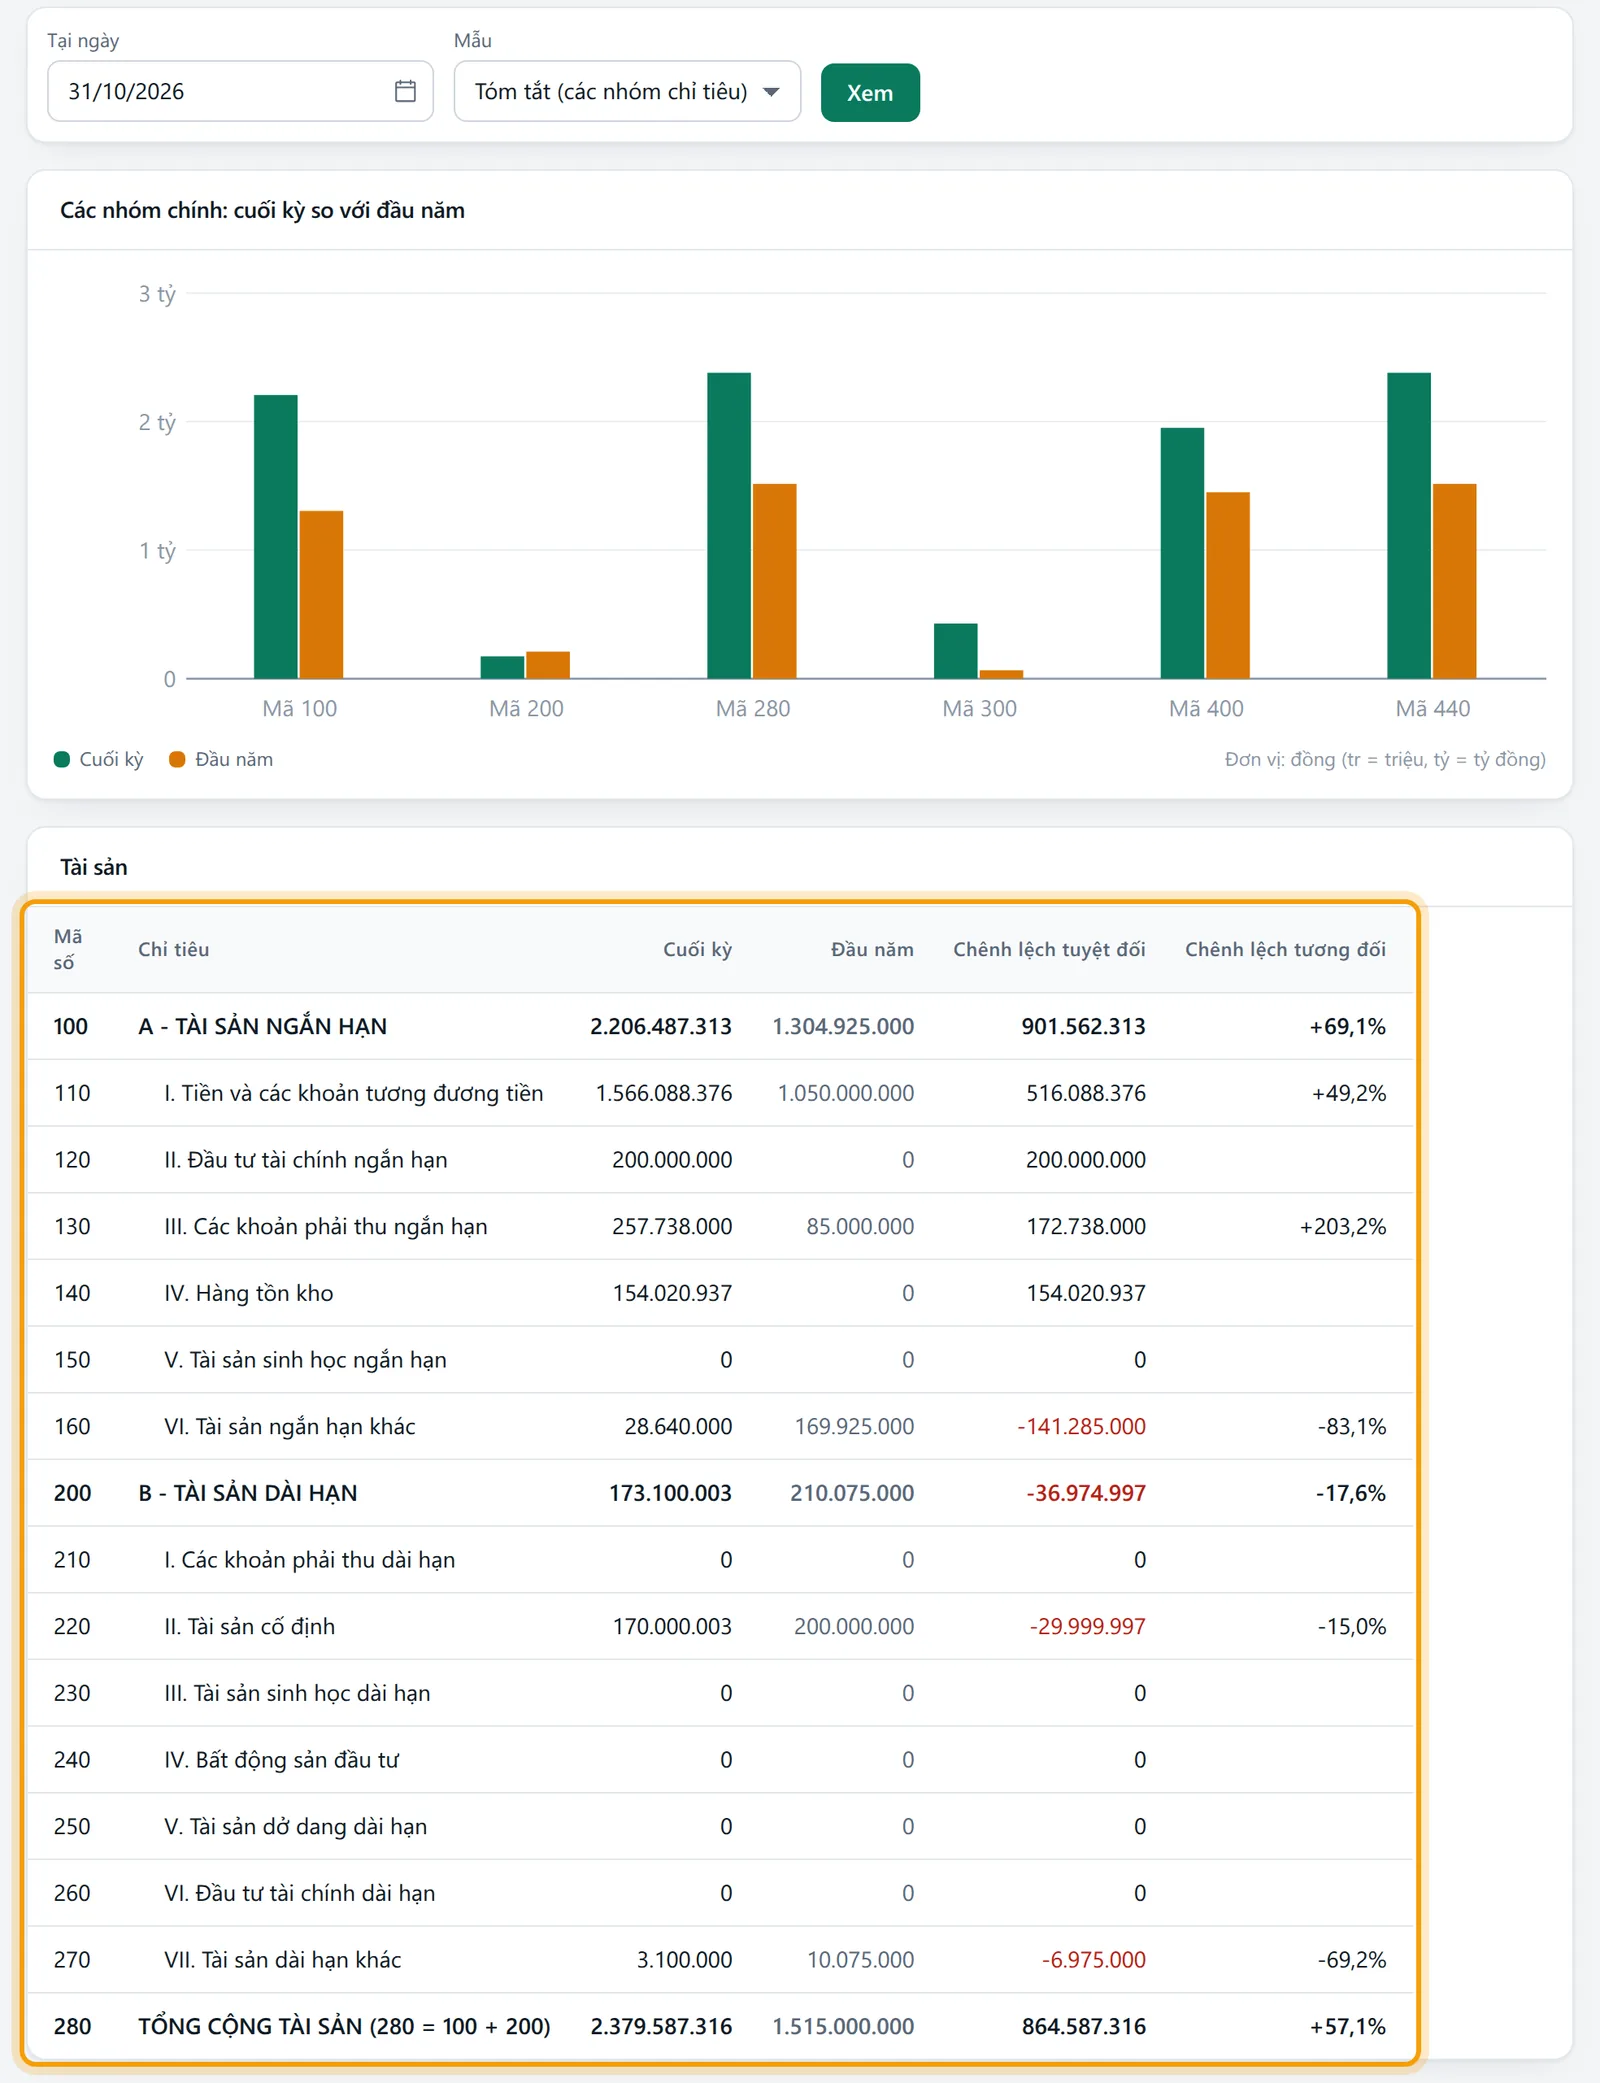Select row 'I. Tiền và các khoản tương đương tiền'
The image size is (1600, 2083).
point(720,1093)
